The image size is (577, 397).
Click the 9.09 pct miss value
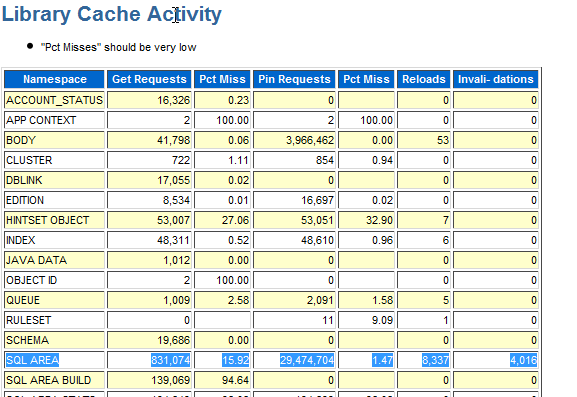pyautogui.click(x=382, y=320)
